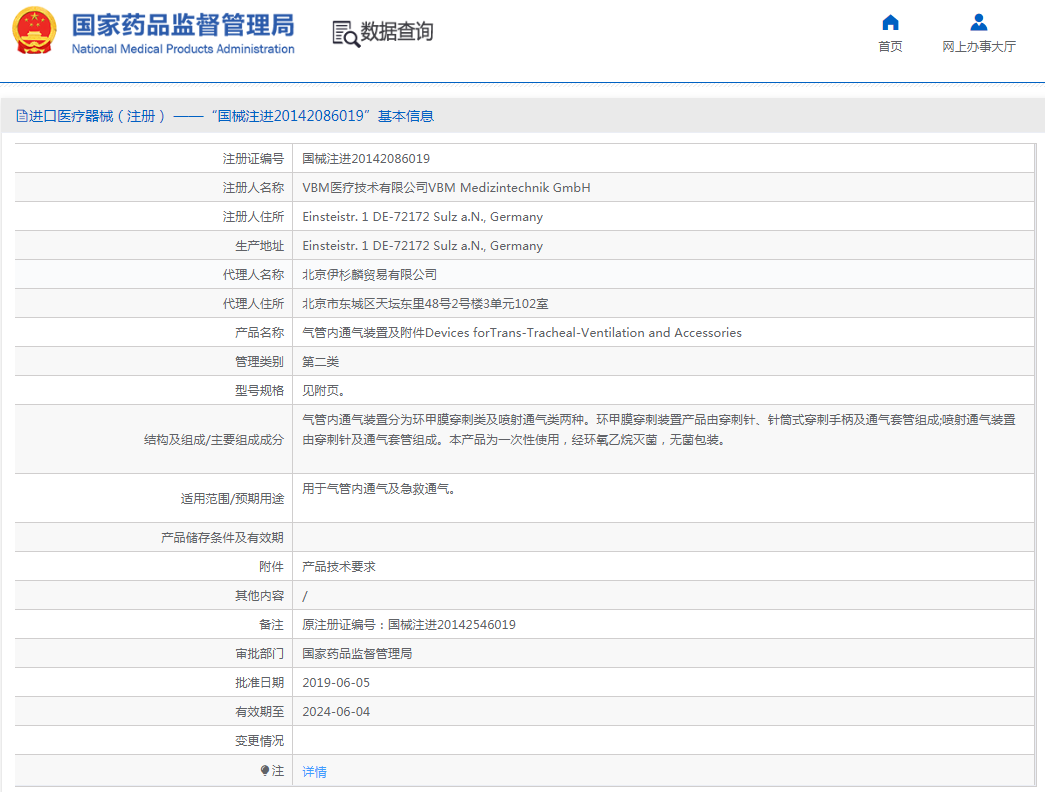
Task: Click the 生产地址 Einsteistr. address value
Action: coord(423,245)
